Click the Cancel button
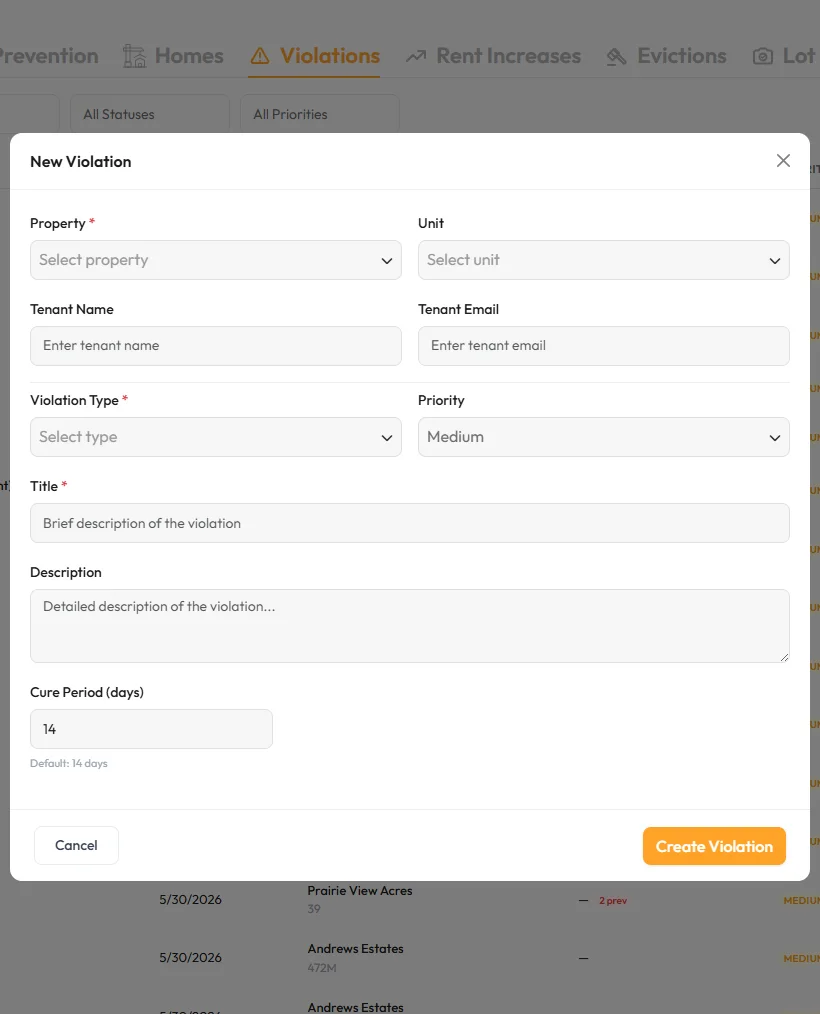The image size is (820, 1014). point(76,845)
